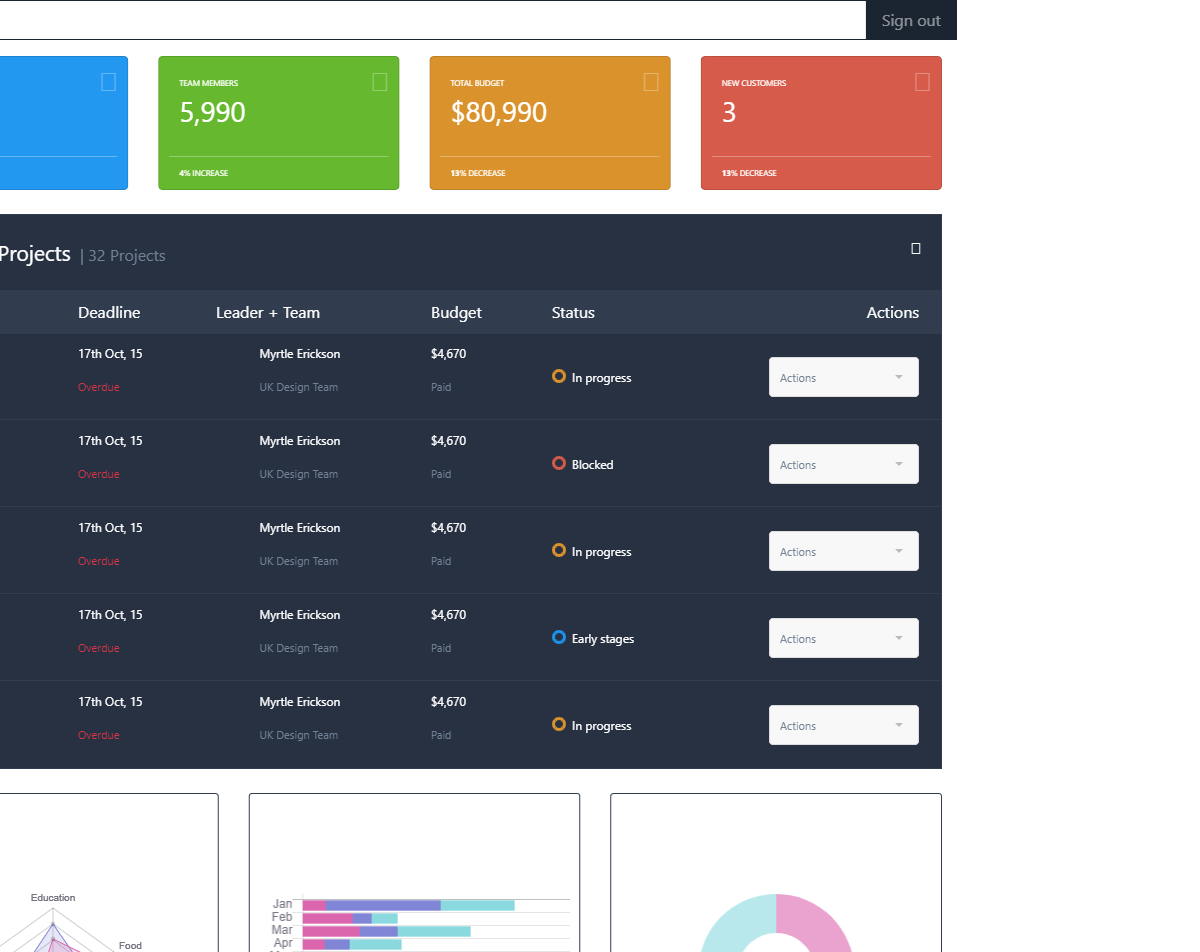Click the In progress status circle in the first row
1200x952 pixels.
pyautogui.click(x=559, y=376)
